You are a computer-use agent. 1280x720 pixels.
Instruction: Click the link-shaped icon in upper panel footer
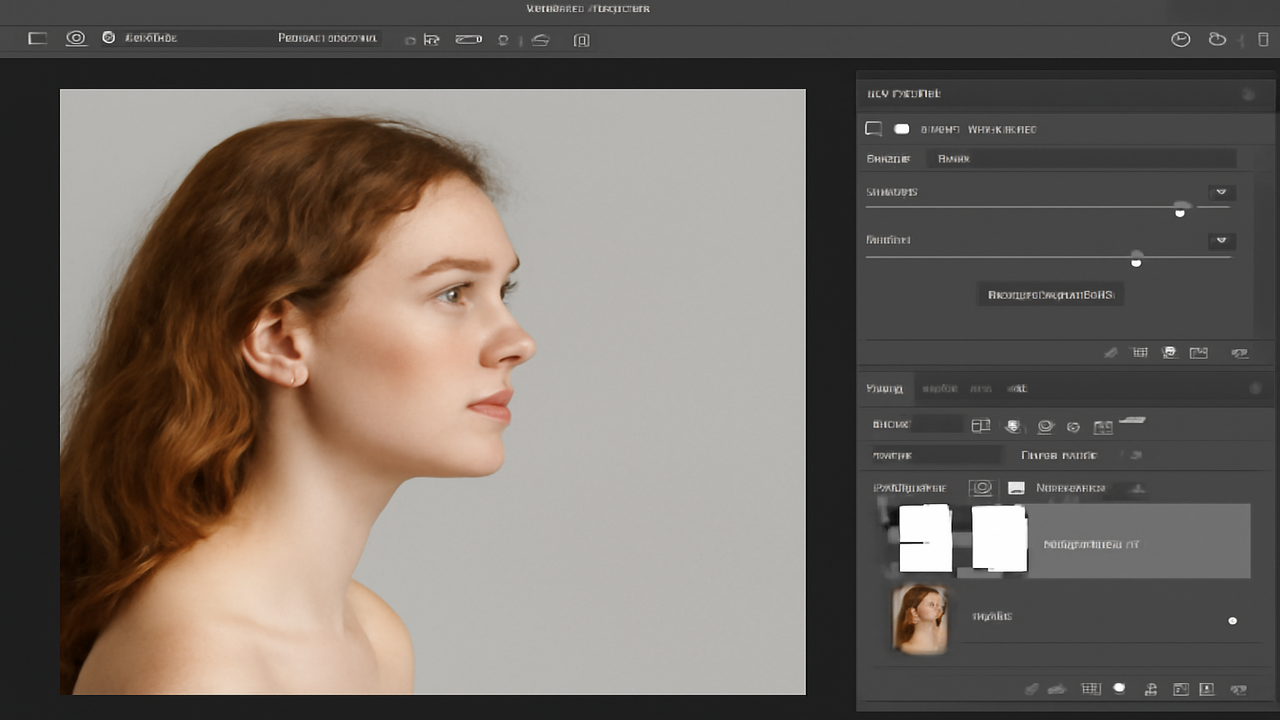pos(1240,353)
